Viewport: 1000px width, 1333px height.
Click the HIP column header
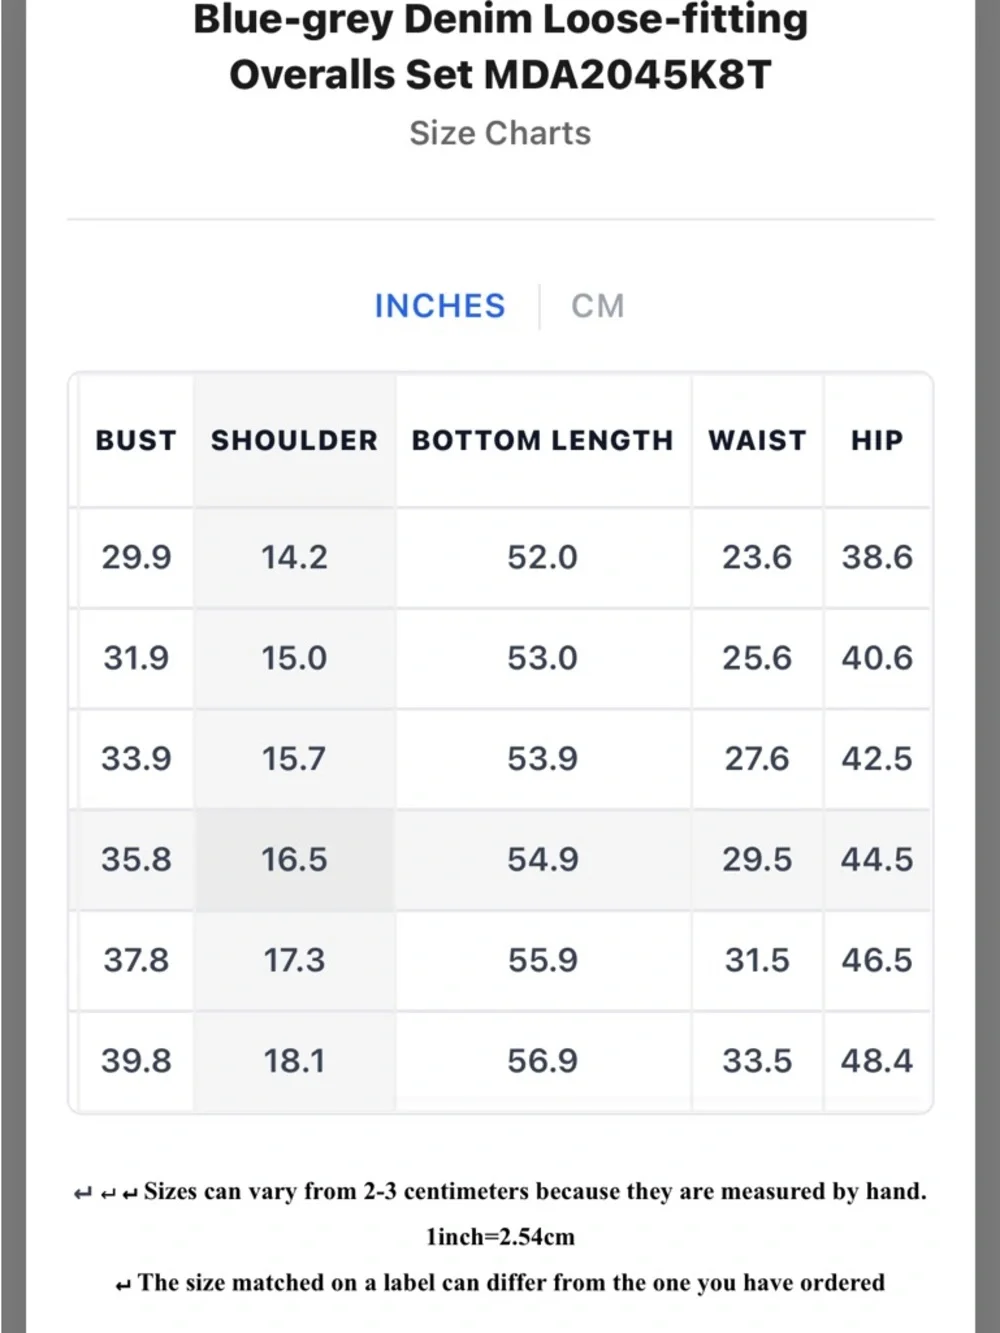point(877,441)
